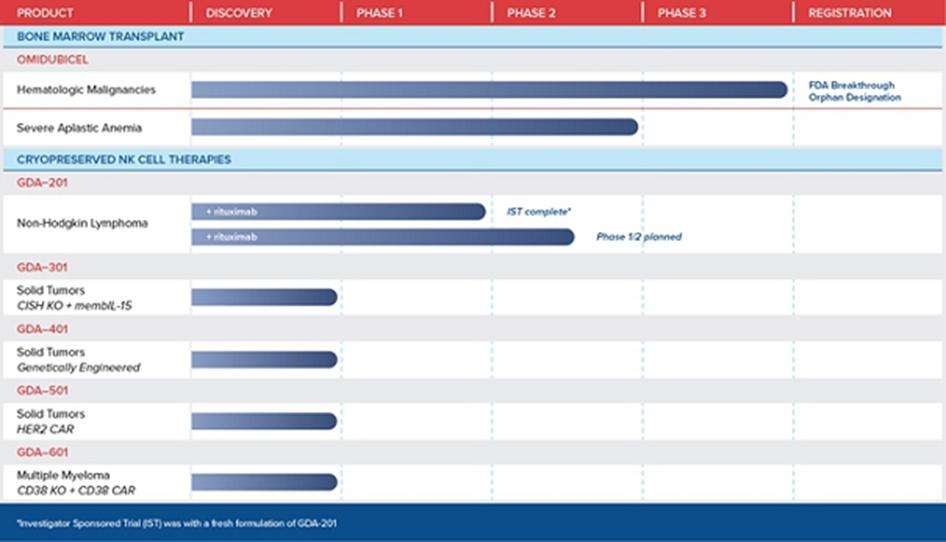The height and width of the screenshot is (542, 946).
Task: Click the HER2 CAR Solid Tumors progress bar
Action: pos(264,421)
